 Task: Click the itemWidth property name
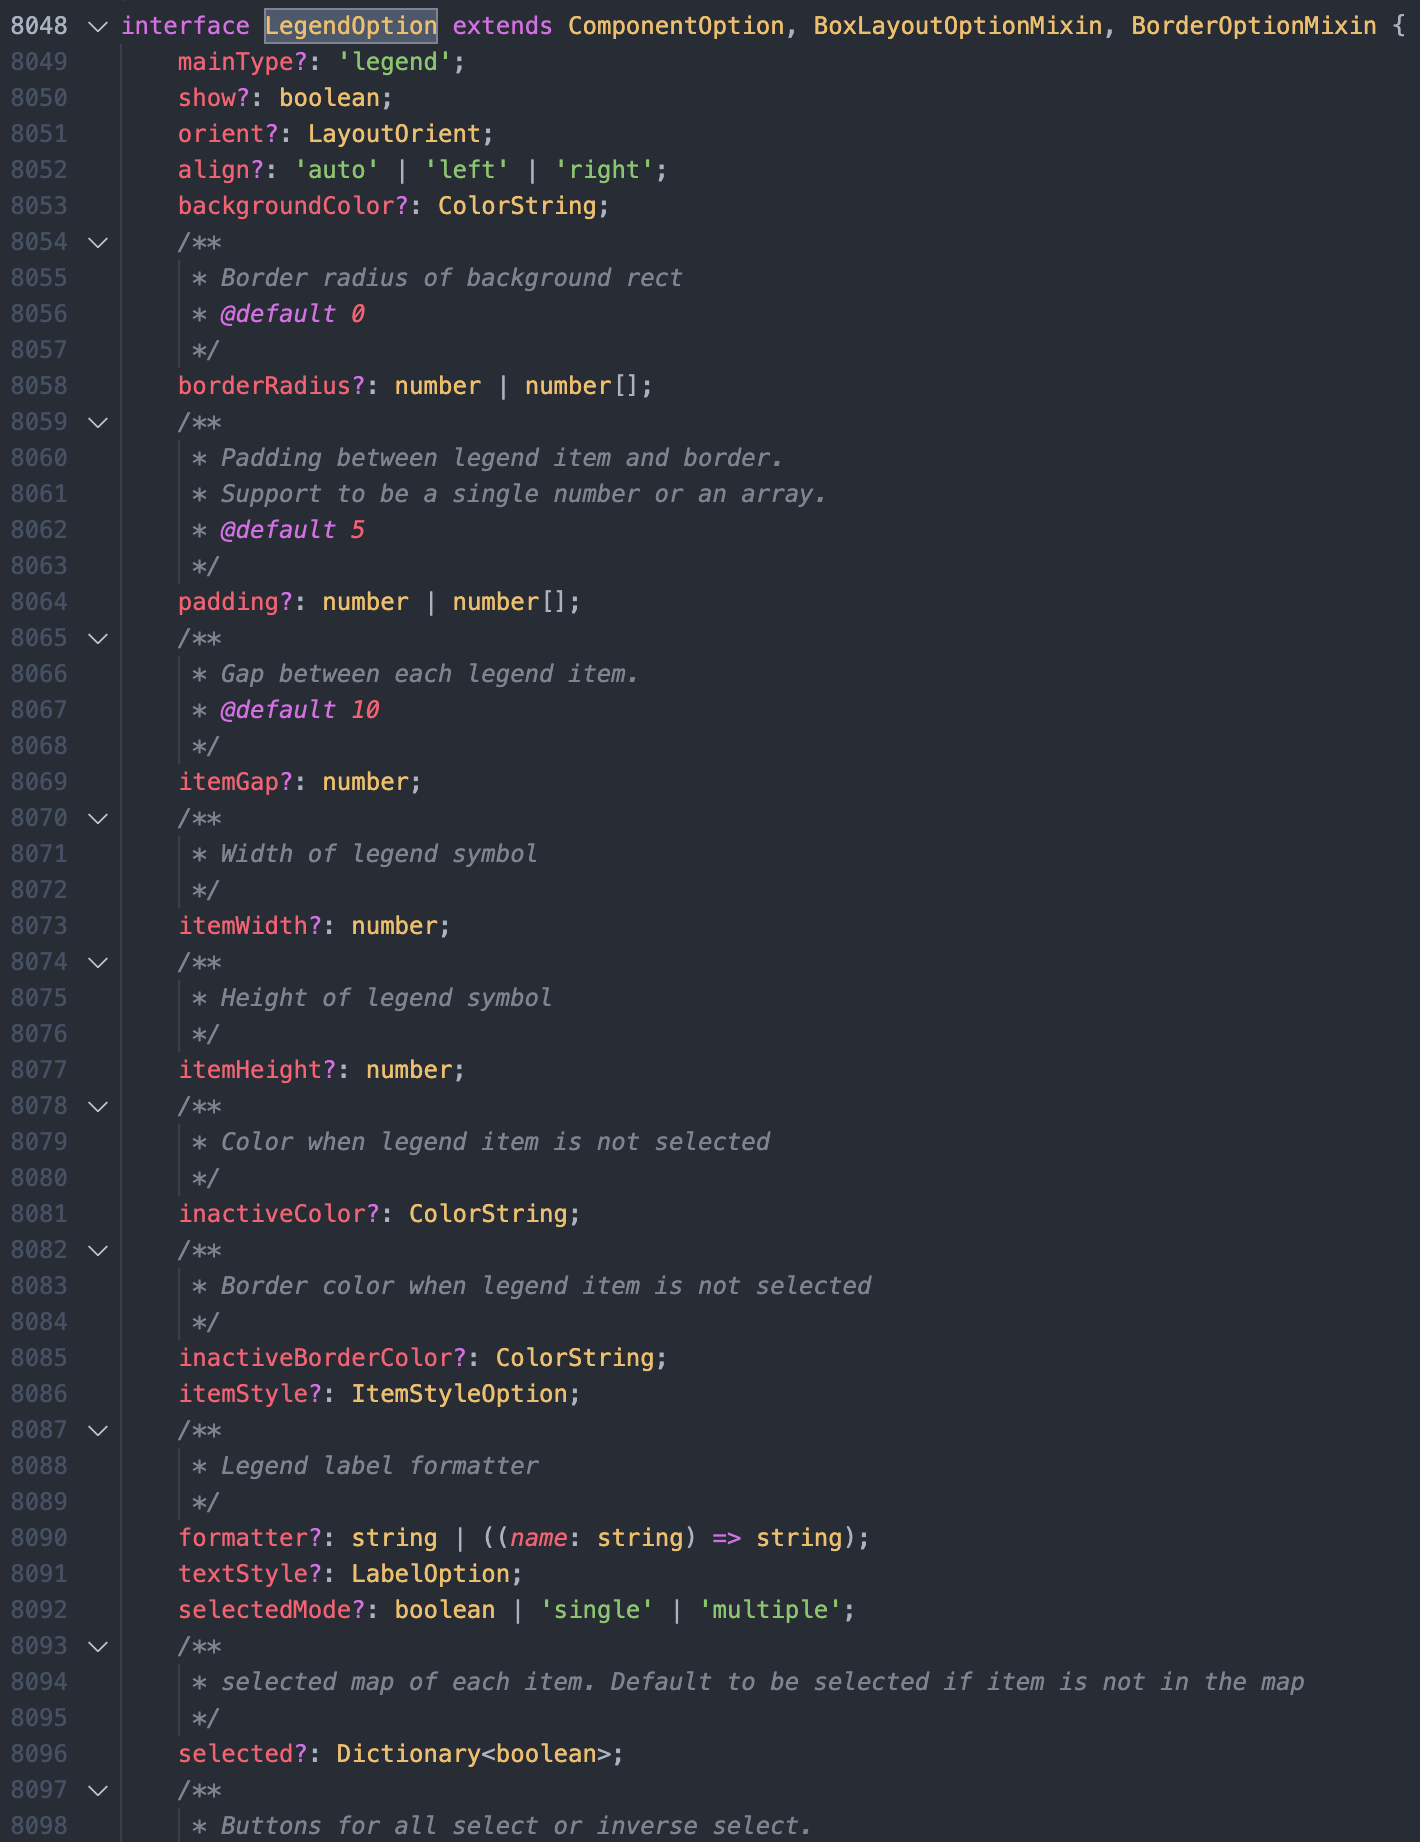(x=250, y=926)
